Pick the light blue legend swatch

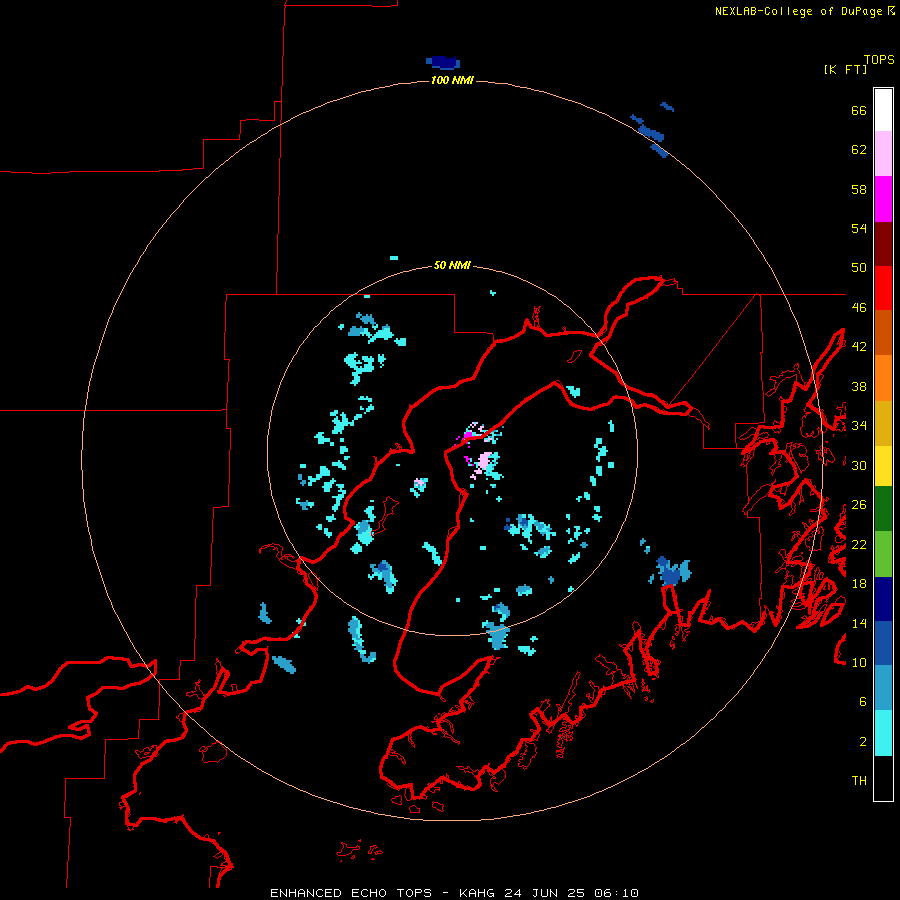(883, 687)
